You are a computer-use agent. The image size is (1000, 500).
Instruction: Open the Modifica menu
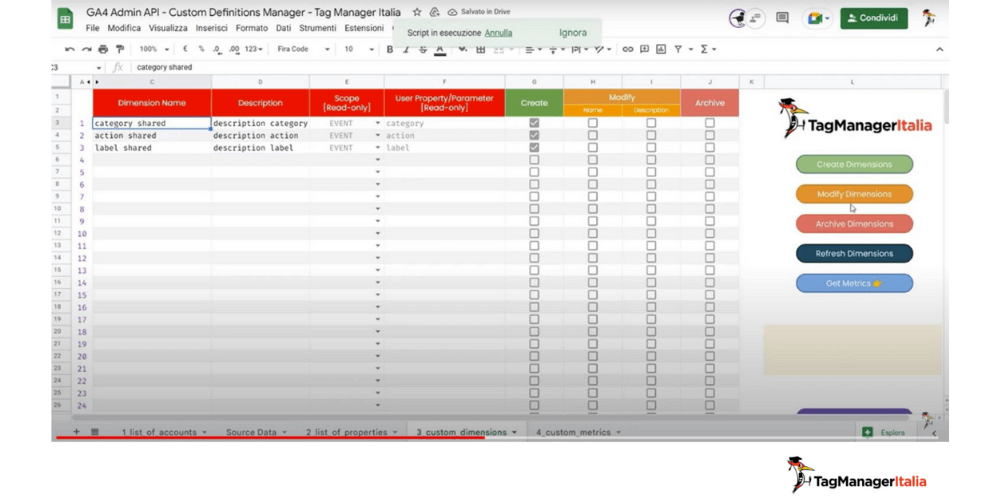[x=124, y=28]
